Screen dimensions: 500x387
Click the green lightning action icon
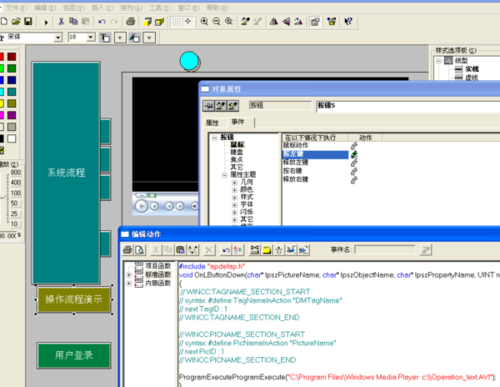tap(354, 154)
